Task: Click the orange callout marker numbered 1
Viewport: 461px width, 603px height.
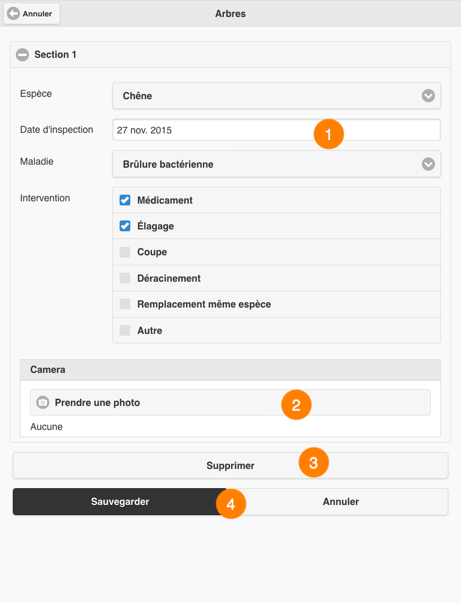Action: click(328, 134)
